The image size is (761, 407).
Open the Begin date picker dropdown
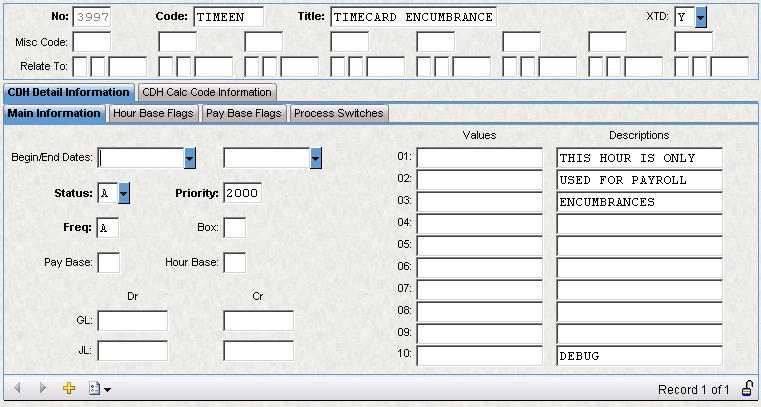[x=189, y=158]
